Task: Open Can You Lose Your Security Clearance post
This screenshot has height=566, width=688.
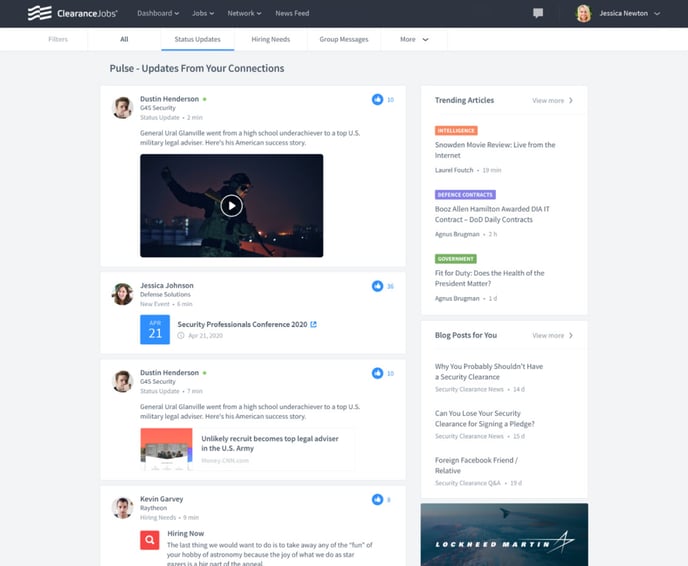Action: [x=485, y=419]
